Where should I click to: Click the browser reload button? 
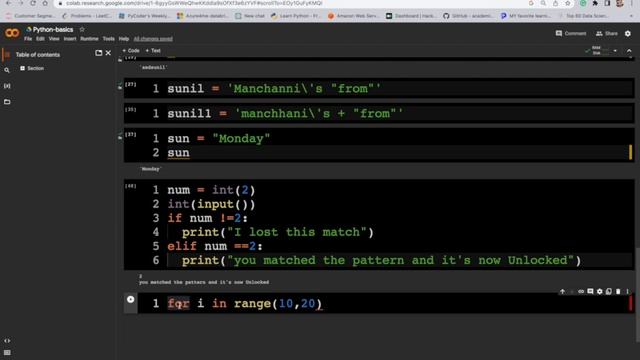[33, 3]
